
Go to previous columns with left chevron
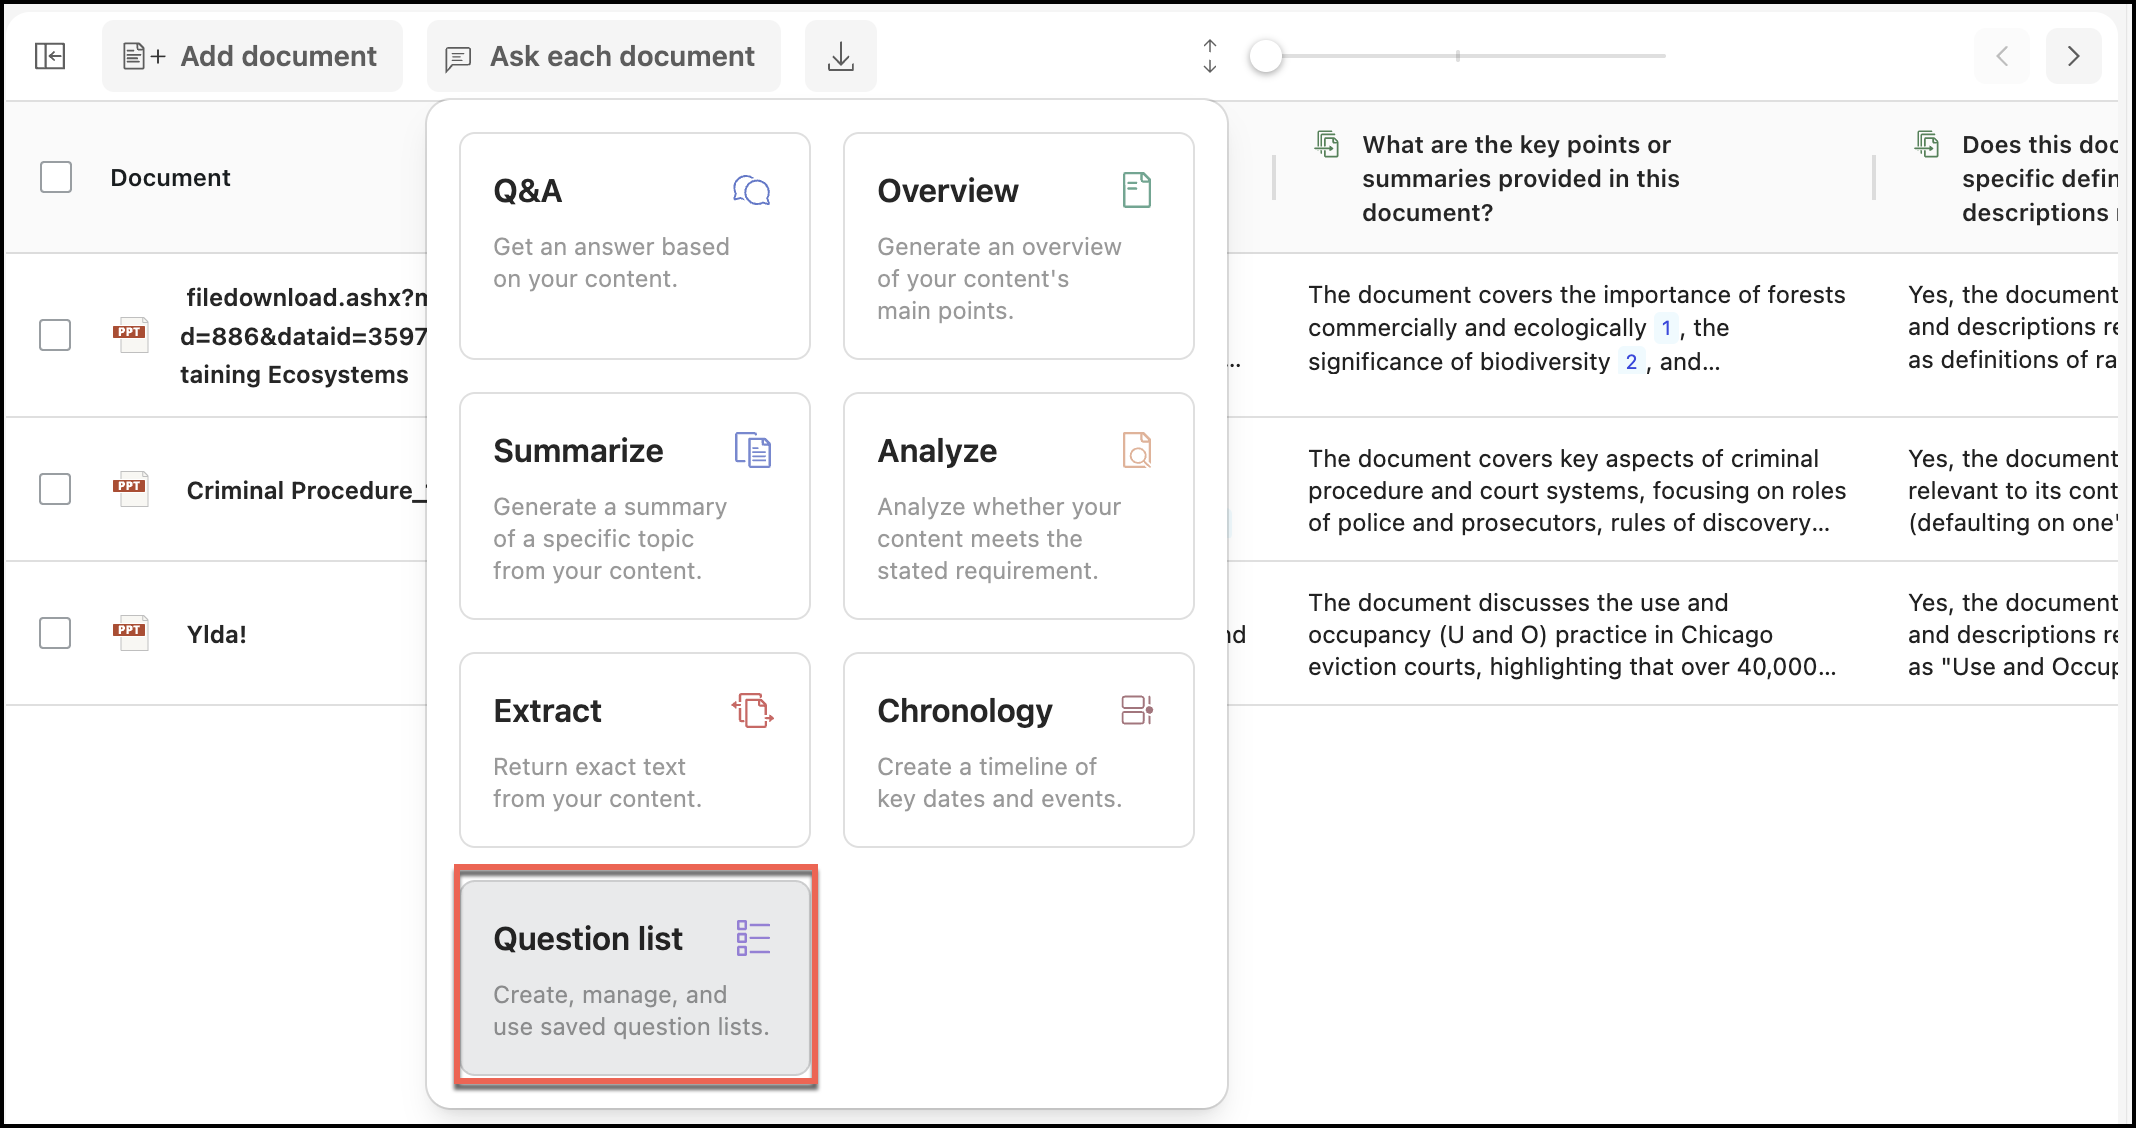[x=2002, y=56]
